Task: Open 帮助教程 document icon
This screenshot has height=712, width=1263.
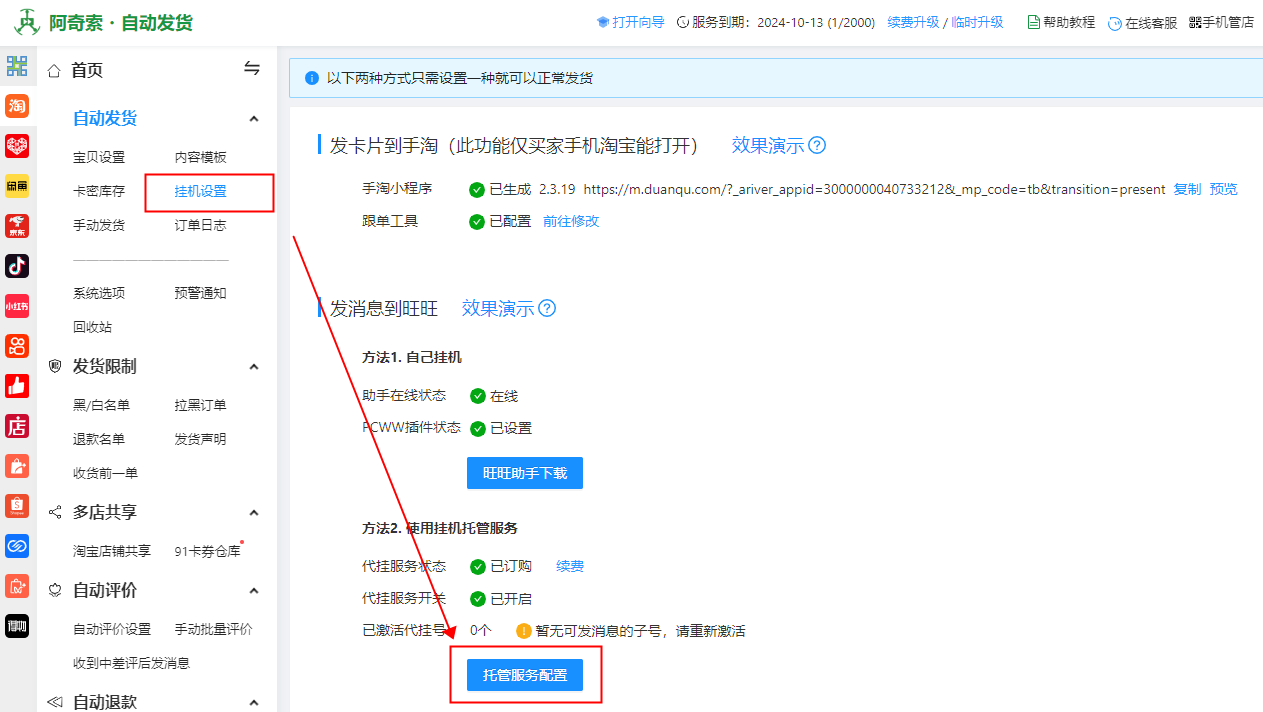Action: 1034,22
